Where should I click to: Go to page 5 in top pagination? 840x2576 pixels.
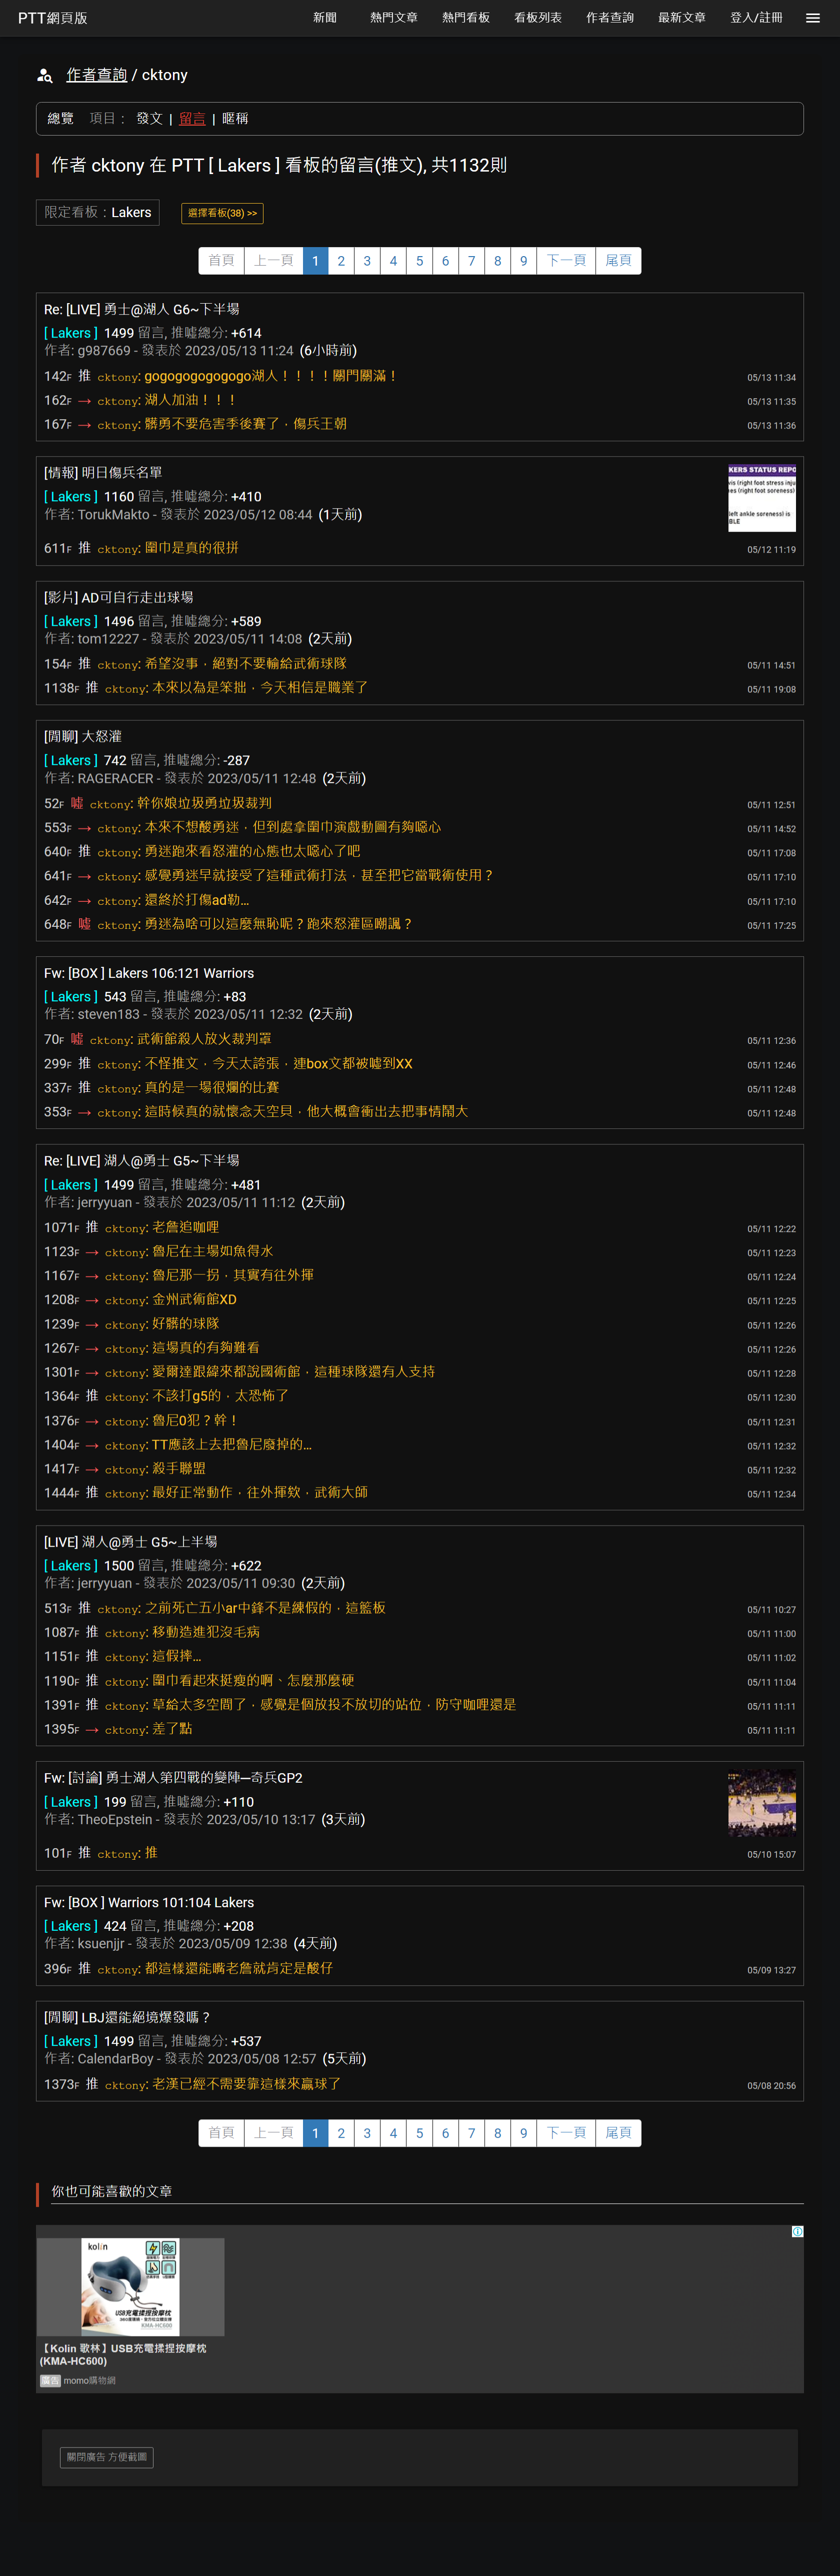coord(419,261)
